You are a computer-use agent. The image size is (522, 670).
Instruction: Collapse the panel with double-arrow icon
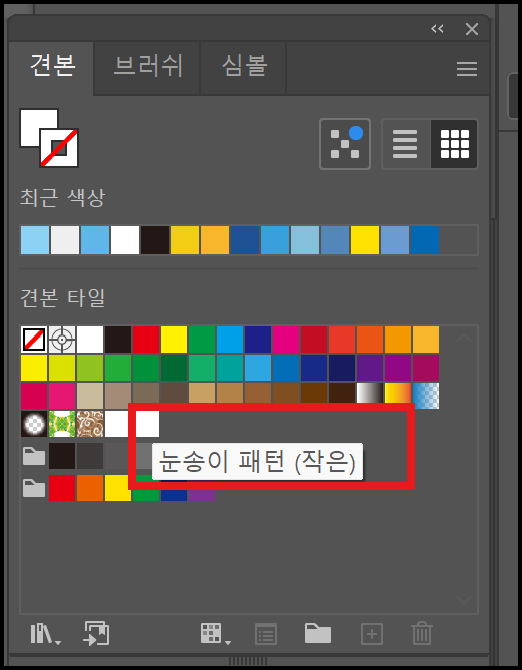click(x=437, y=29)
